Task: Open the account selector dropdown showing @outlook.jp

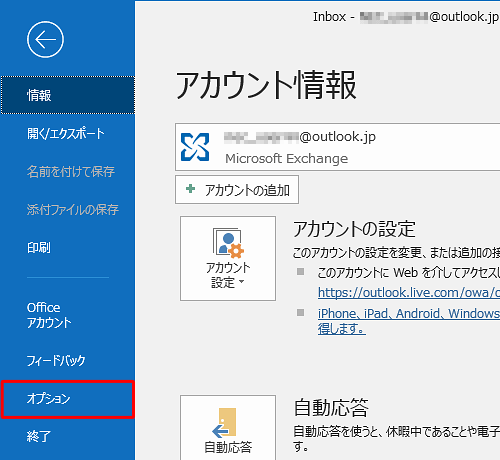Action: pos(337,147)
